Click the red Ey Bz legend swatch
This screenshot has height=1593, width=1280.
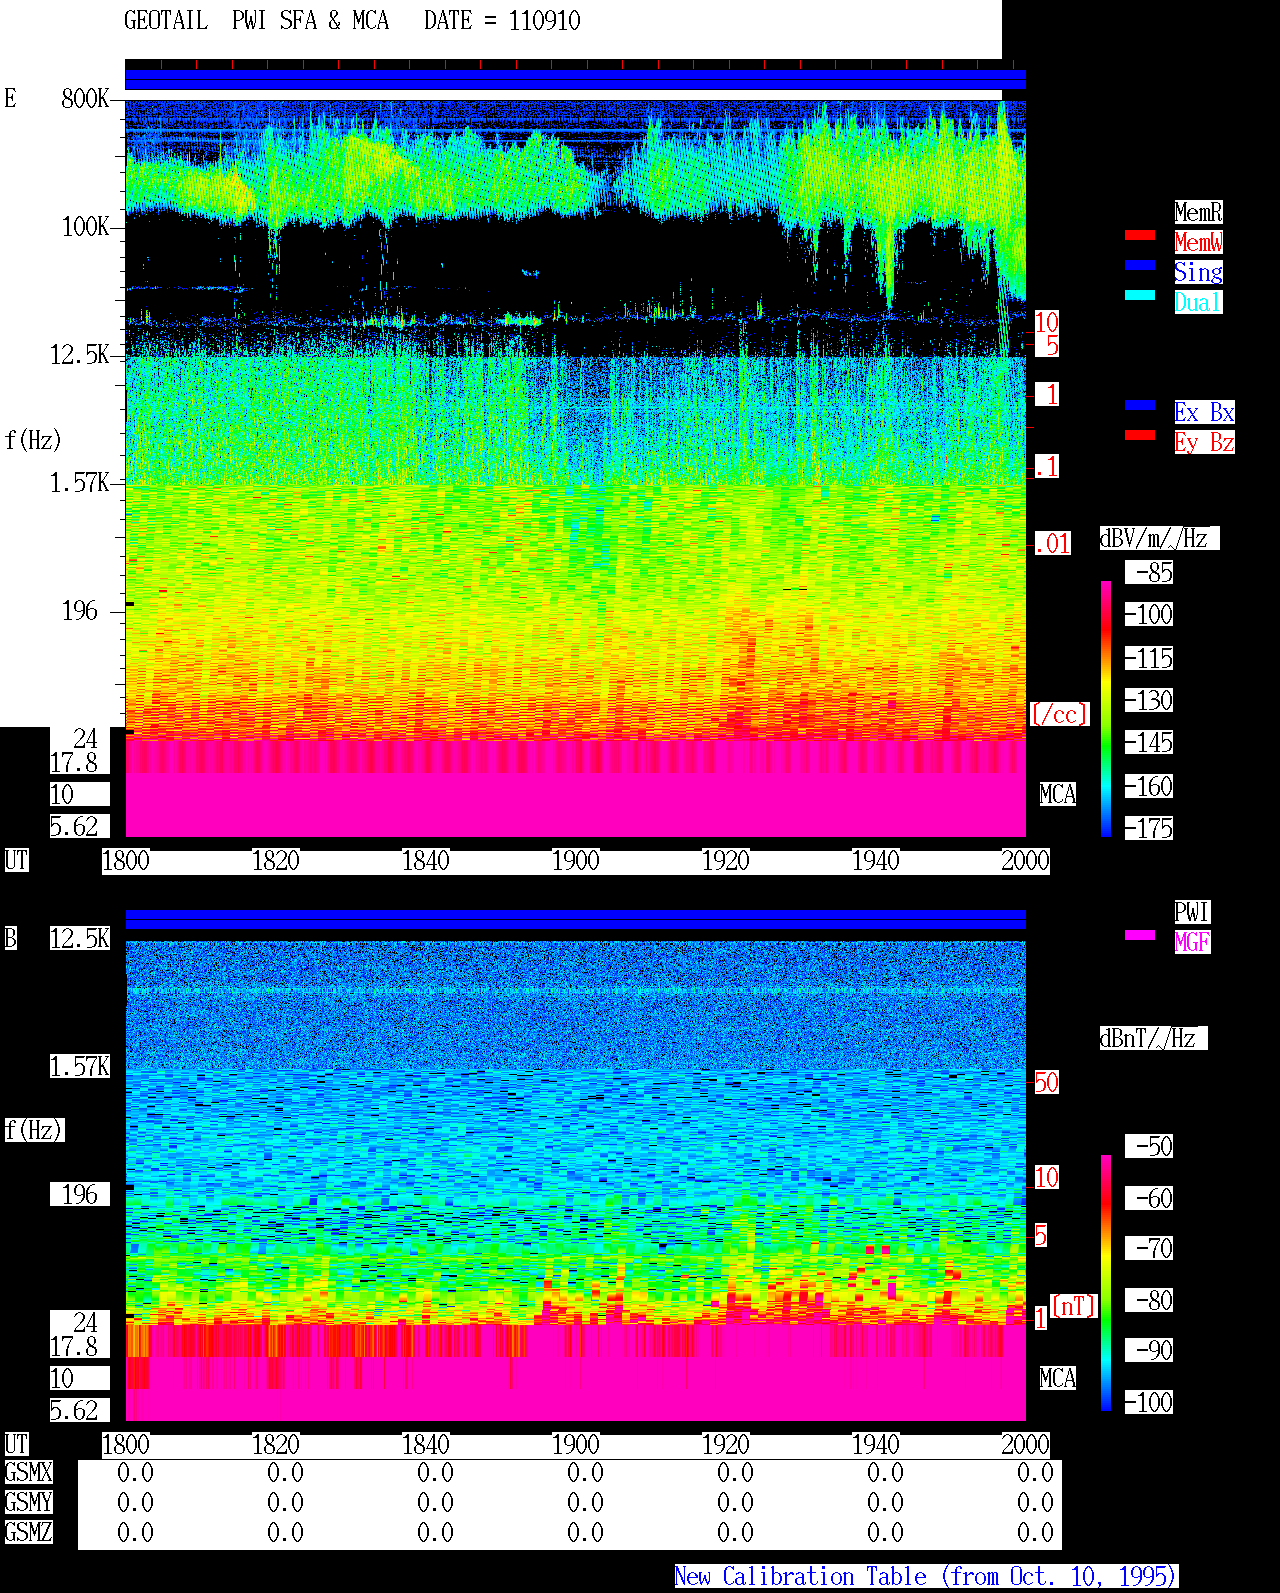pos(1140,435)
